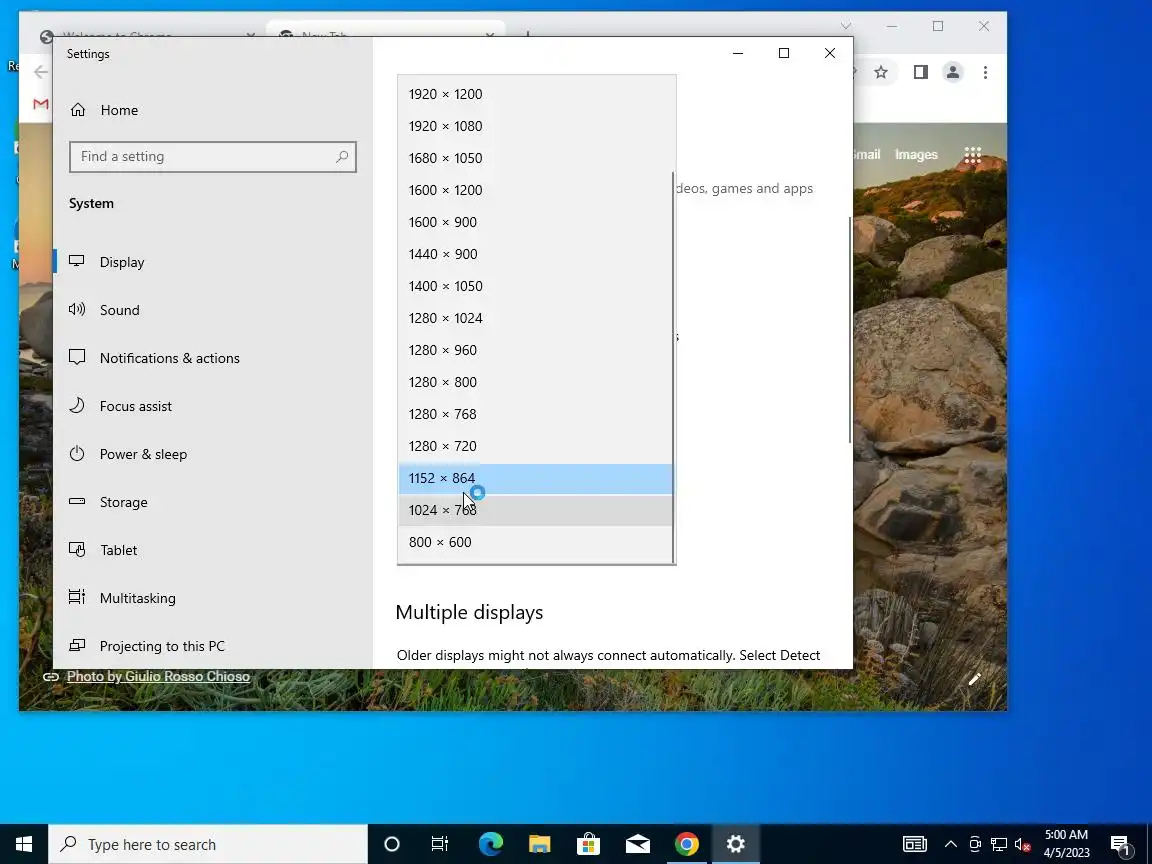Open Chrome three-dot menu
This screenshot has height=864, width=1152.
(x=985, y=72)
